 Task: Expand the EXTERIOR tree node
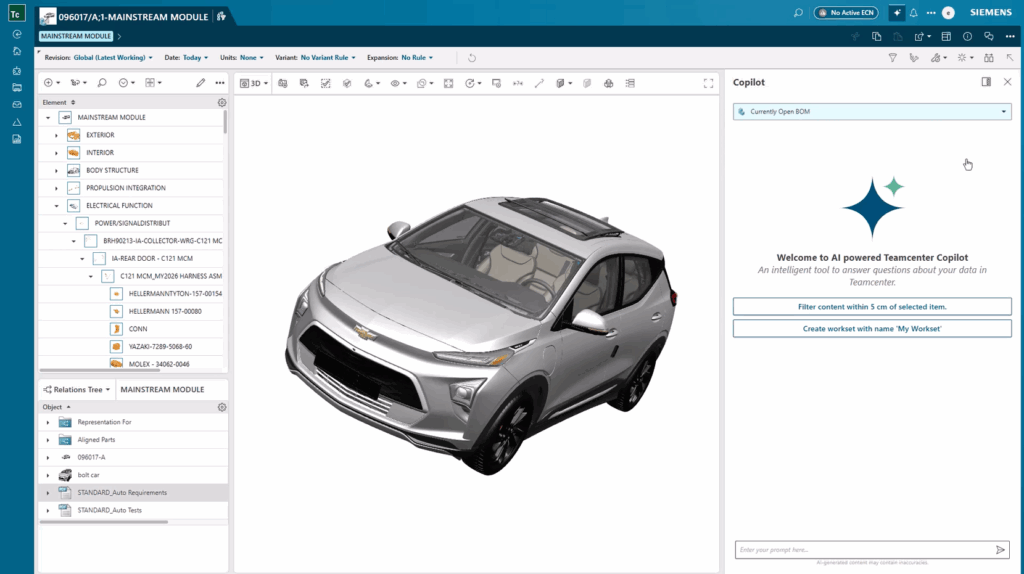57,135
